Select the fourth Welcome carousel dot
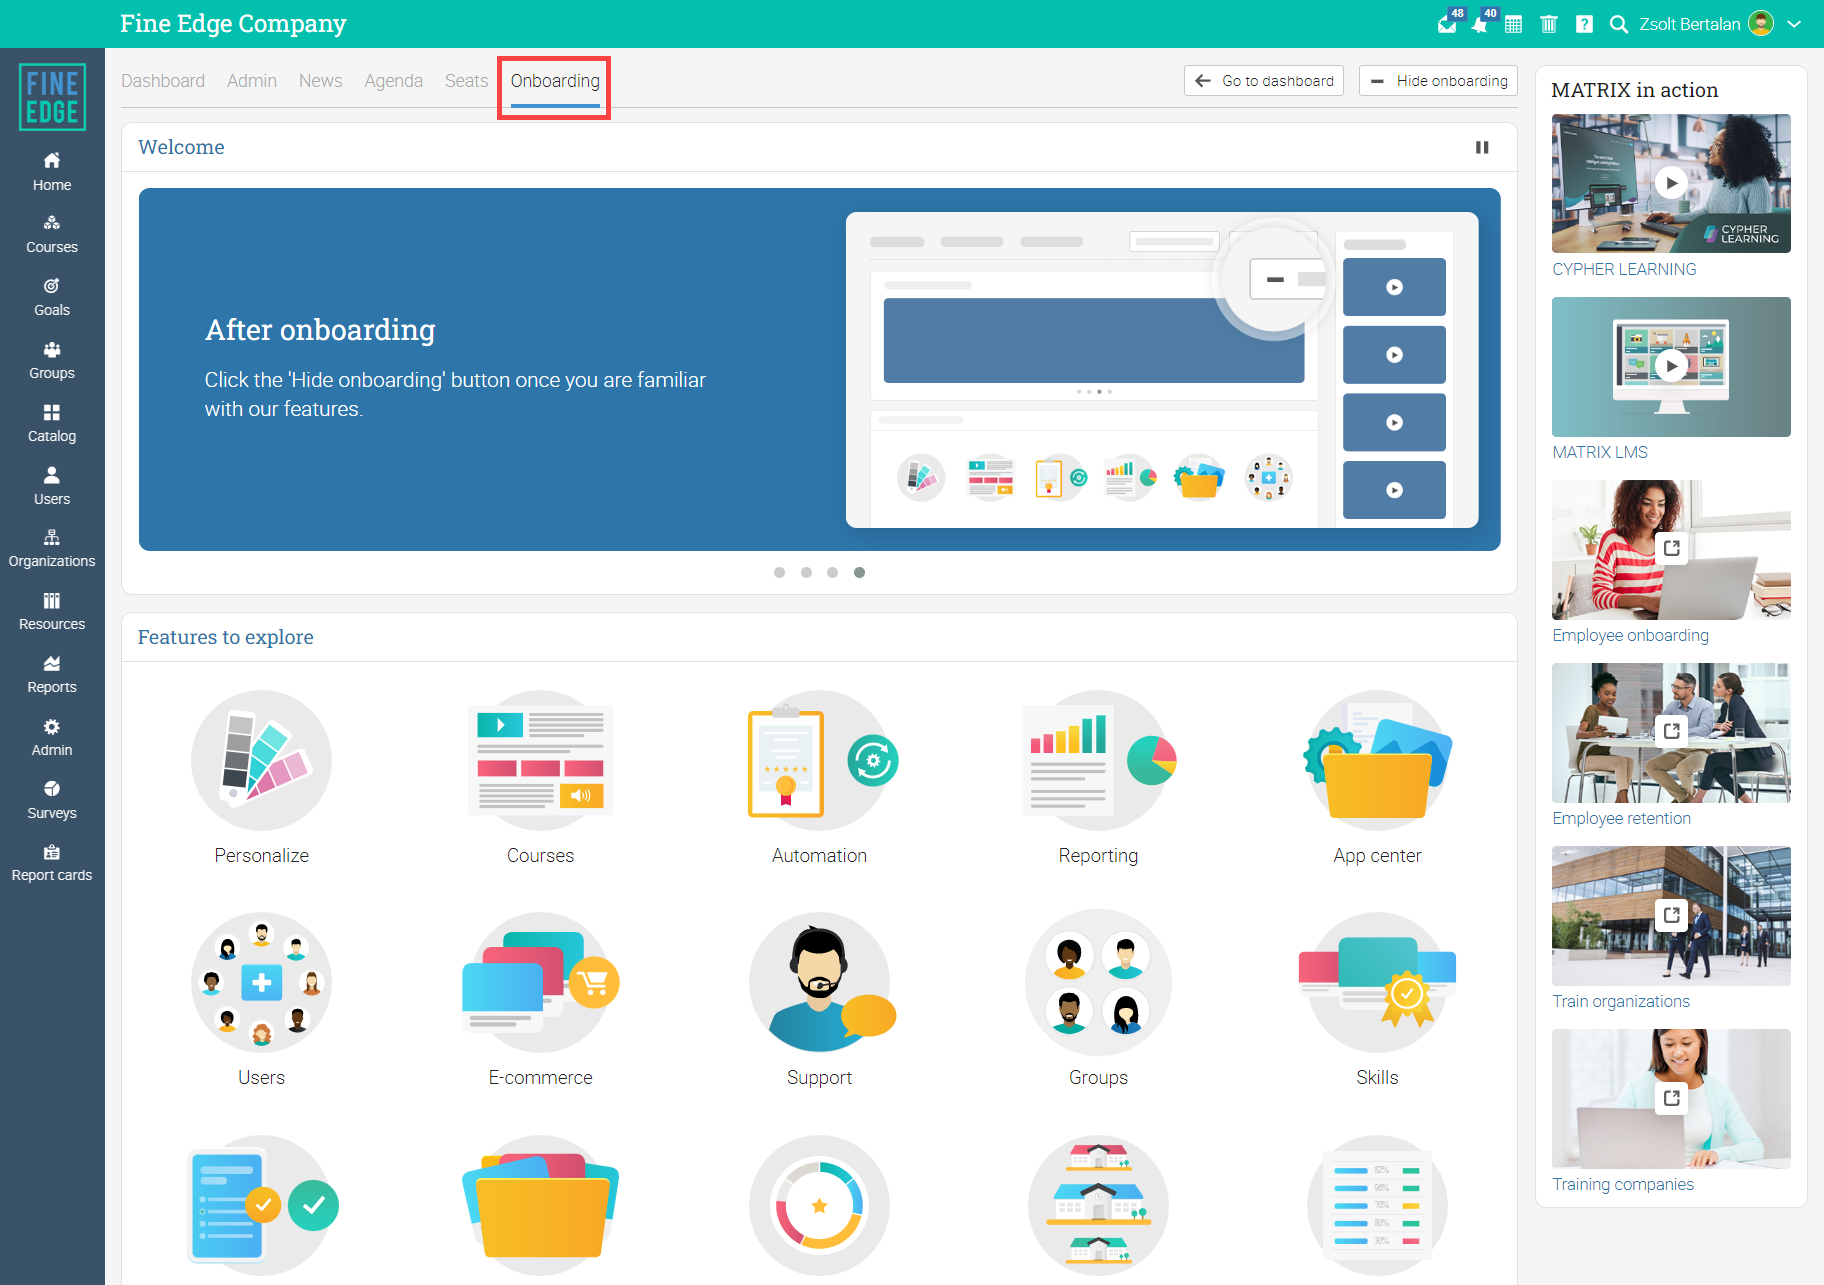Image resolution: width=1824 pixels, height=1285 pixels. (x=859, y=573)
